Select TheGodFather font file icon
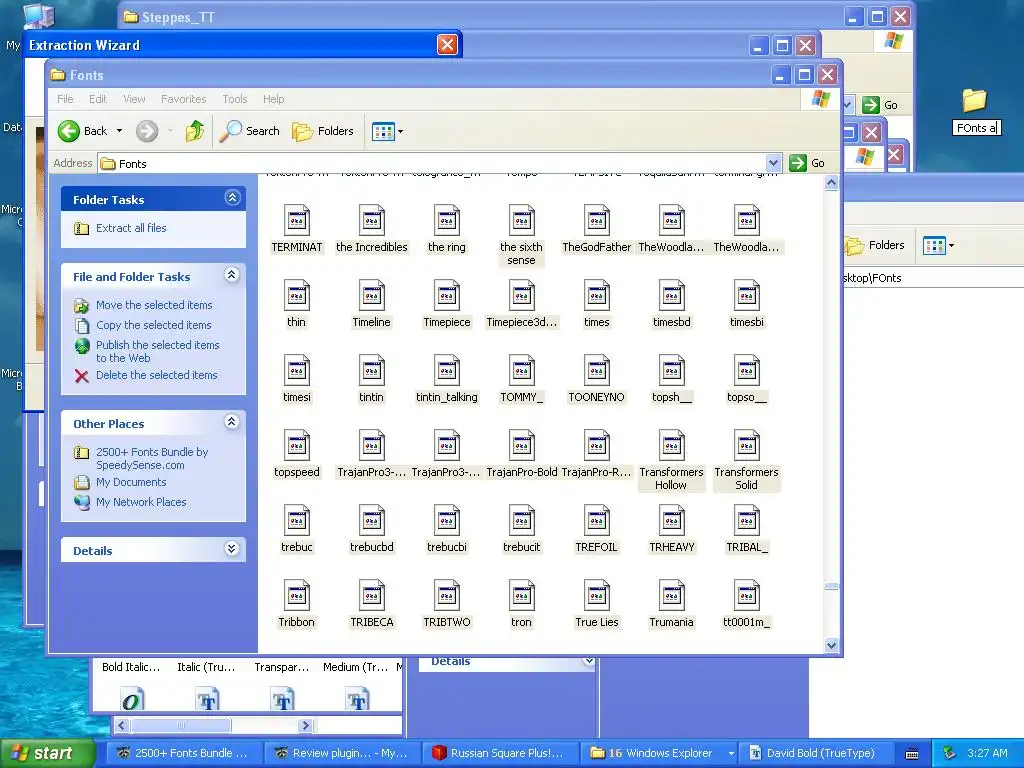The image size is (1024, 768). (596, 220)
